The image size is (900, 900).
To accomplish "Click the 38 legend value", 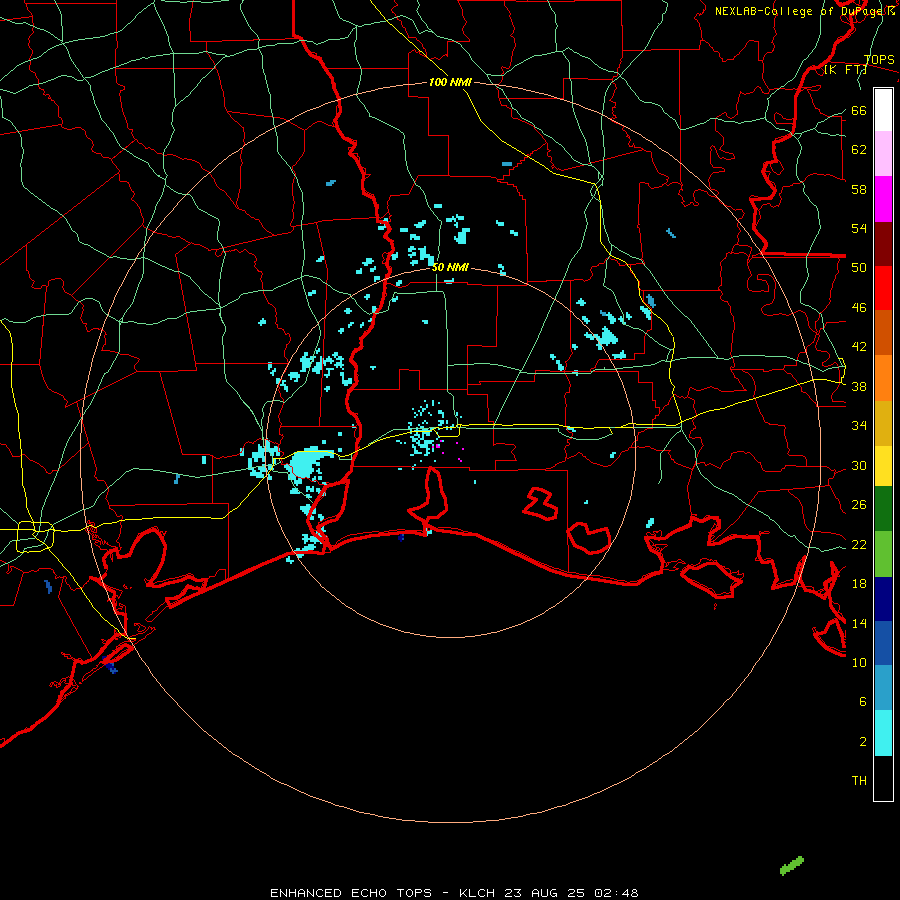I will point(859,386).
